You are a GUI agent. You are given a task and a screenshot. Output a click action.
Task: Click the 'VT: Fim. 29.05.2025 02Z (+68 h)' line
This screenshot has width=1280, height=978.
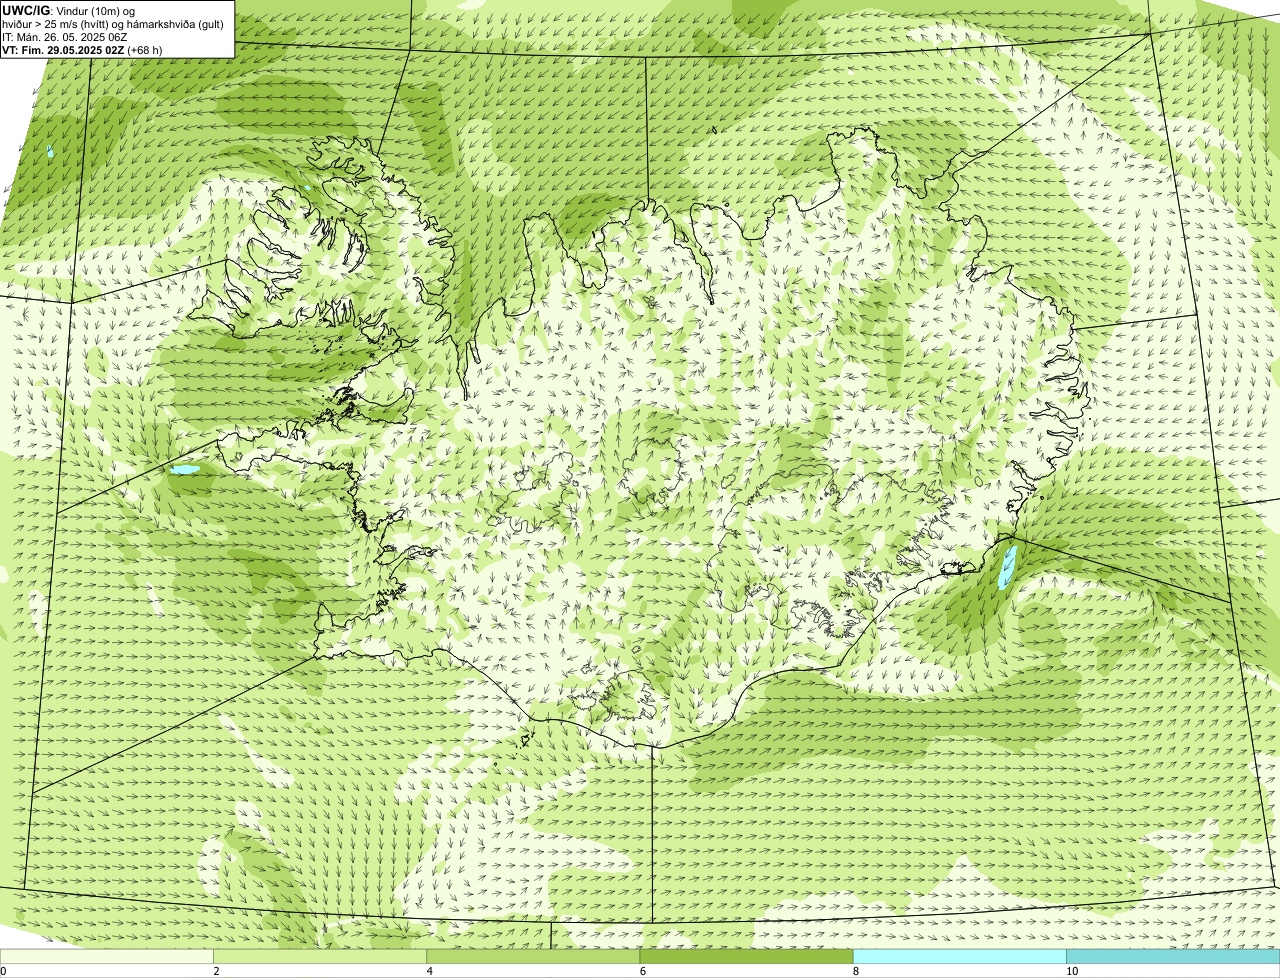(83, 50)
